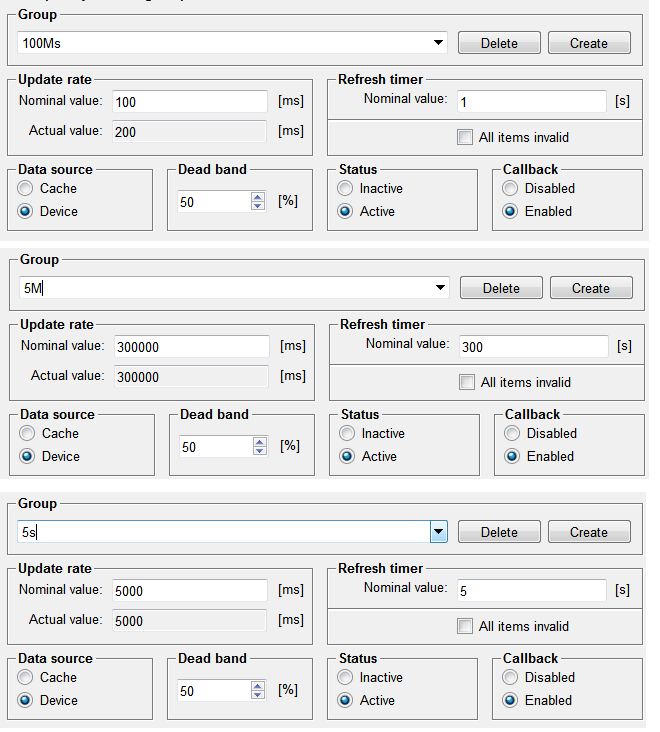
Task: Enable All items invalid under 300 s timer
Action: 467,382
